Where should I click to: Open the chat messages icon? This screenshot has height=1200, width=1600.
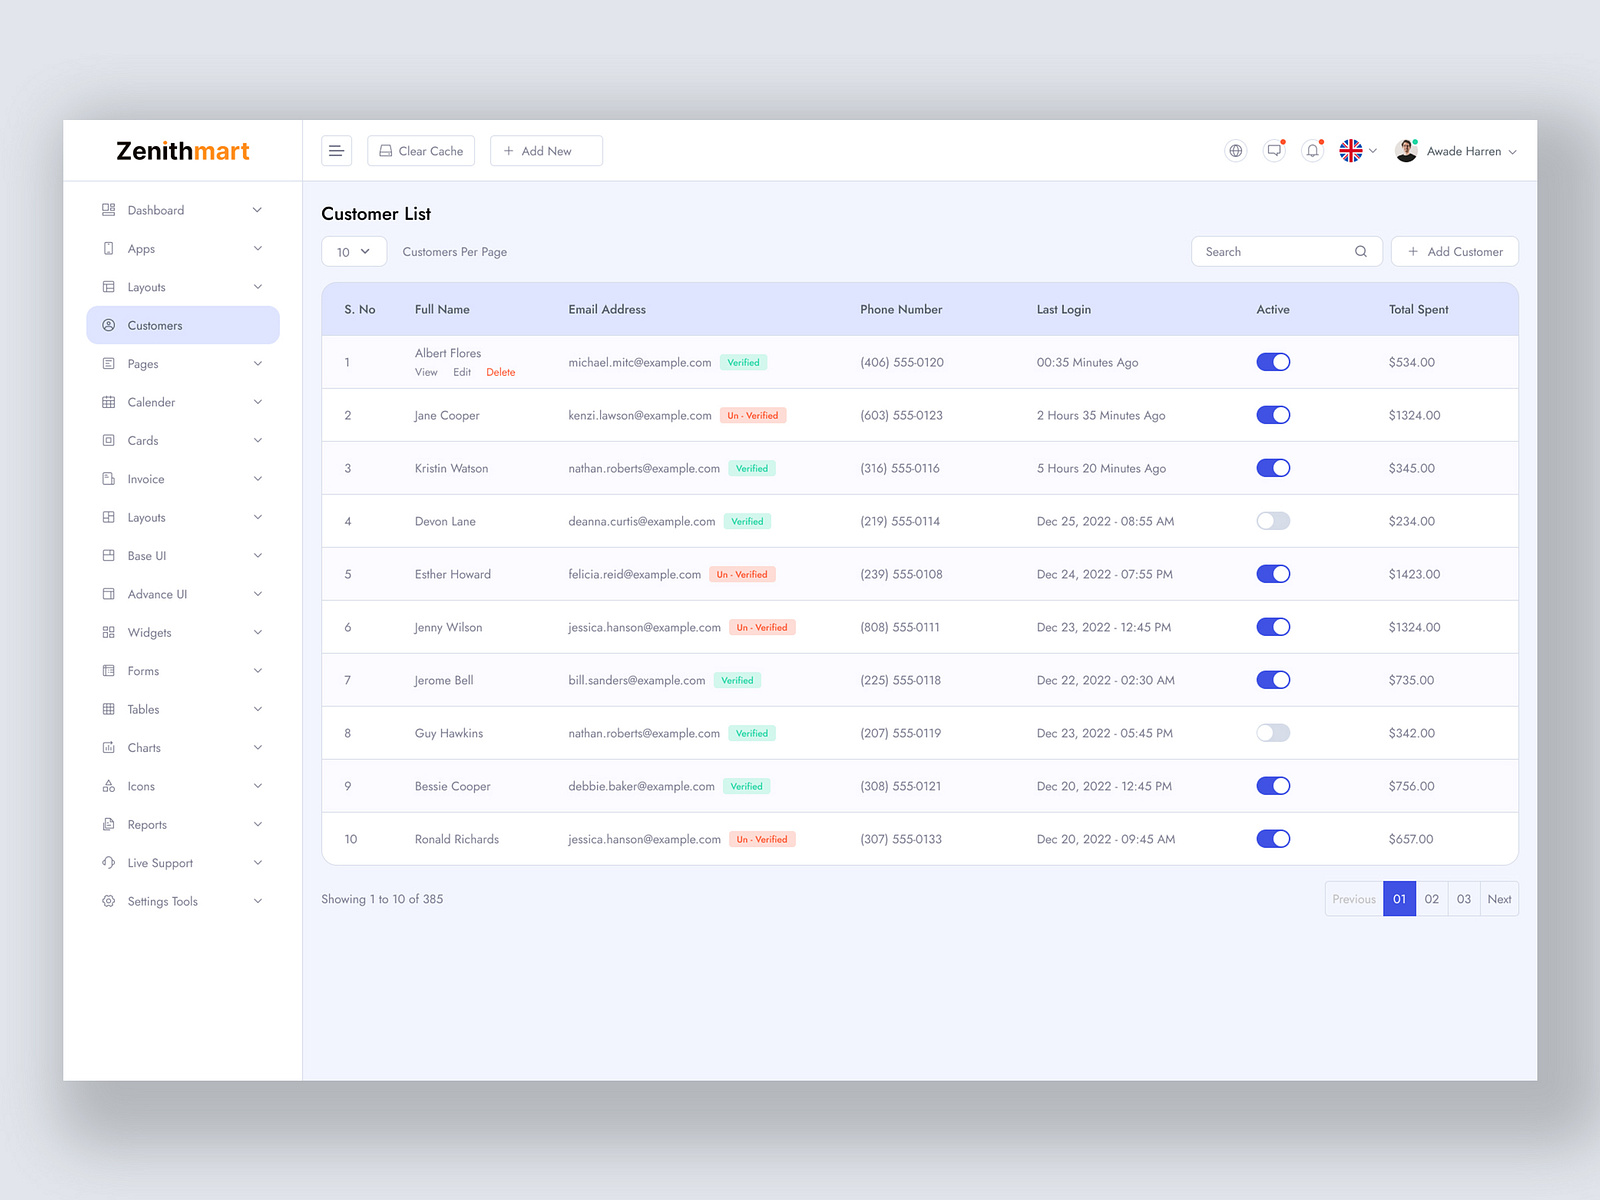pyautogui.click(x=1273, y=150)
